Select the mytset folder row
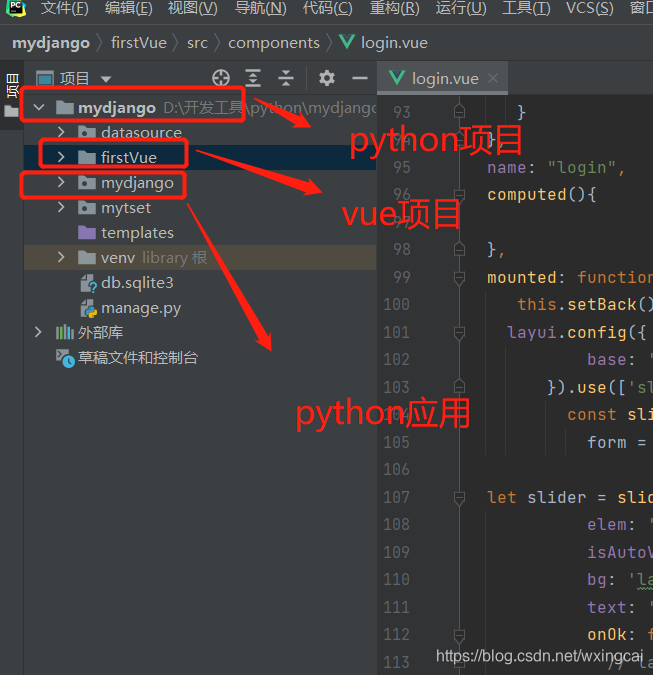653x675 pixels. (200, 207)
